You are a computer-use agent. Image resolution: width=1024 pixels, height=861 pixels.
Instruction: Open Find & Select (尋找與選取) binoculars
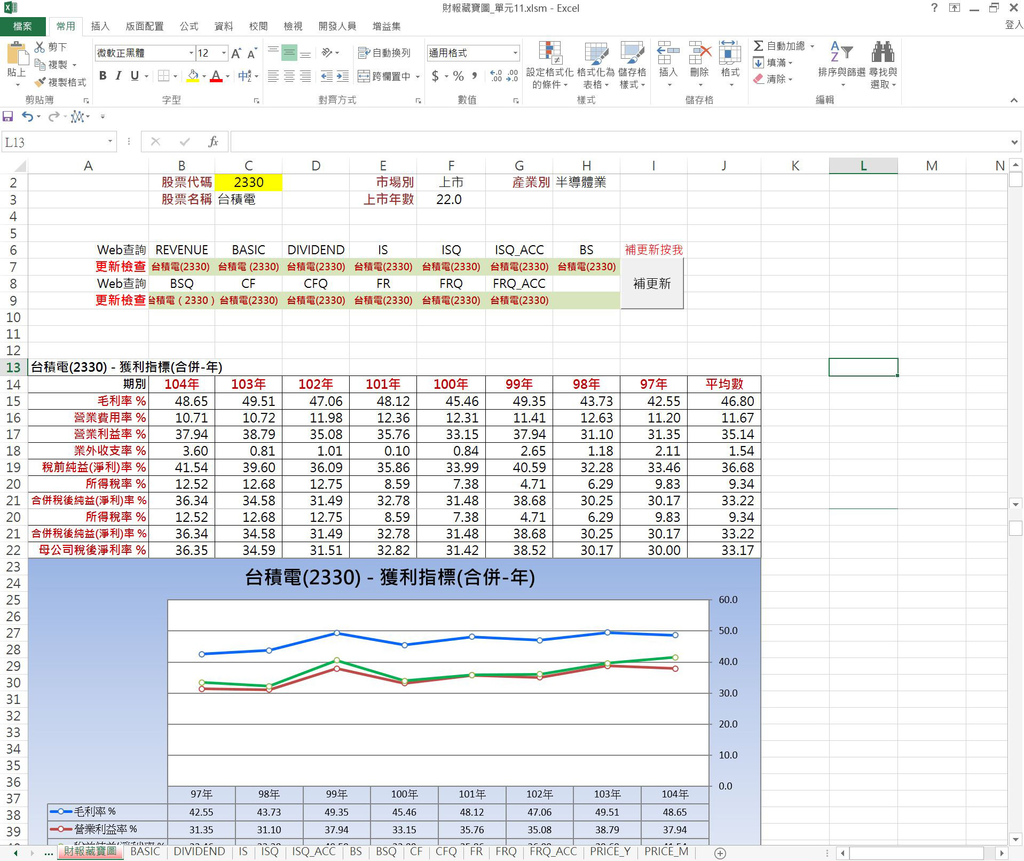tap(883, 65)
